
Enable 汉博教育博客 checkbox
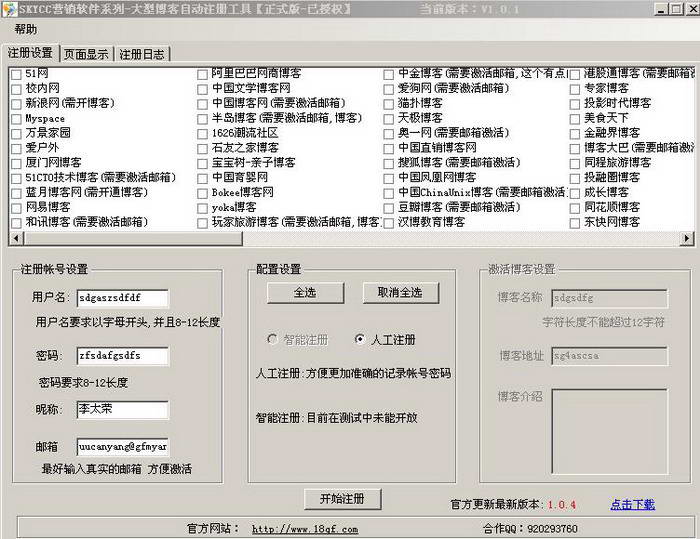click(388, 223)
